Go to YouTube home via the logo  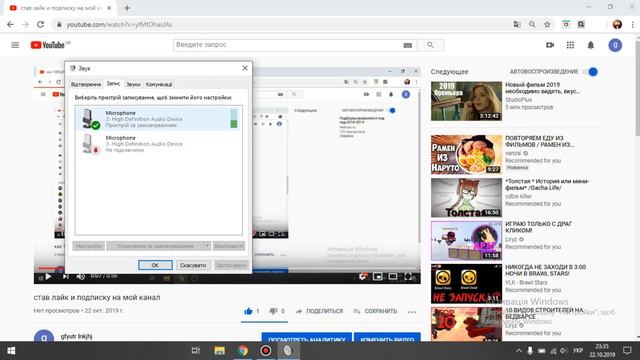pos(48,45)
